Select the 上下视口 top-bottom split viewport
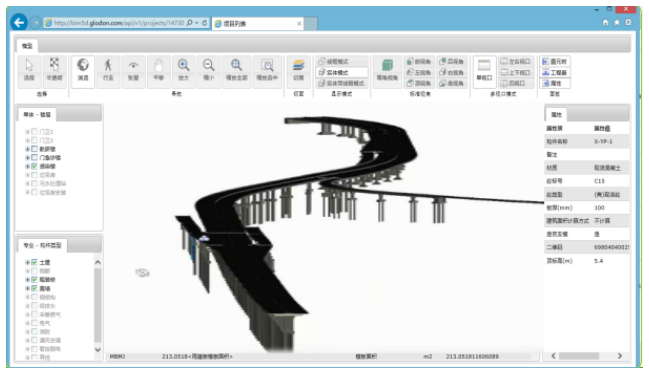Viewport: 649px width, 373px height. point(516,72)
